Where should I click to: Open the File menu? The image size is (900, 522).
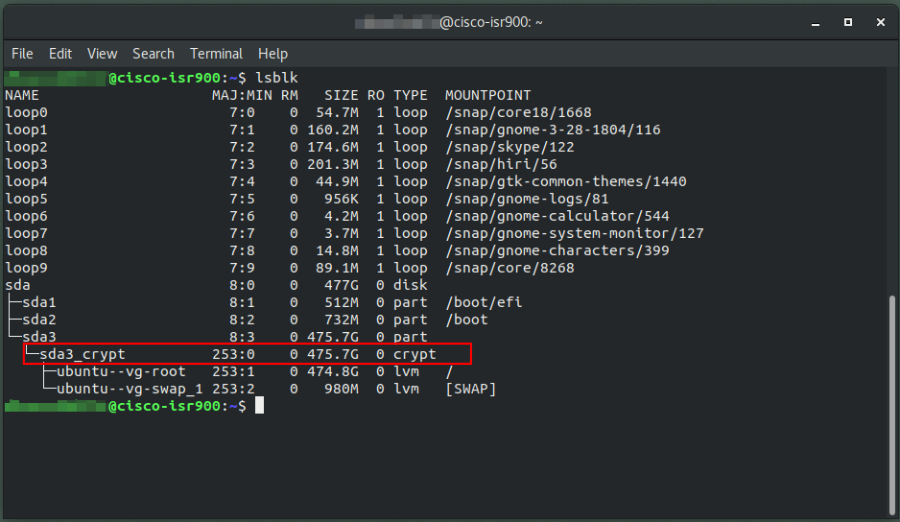22,53
